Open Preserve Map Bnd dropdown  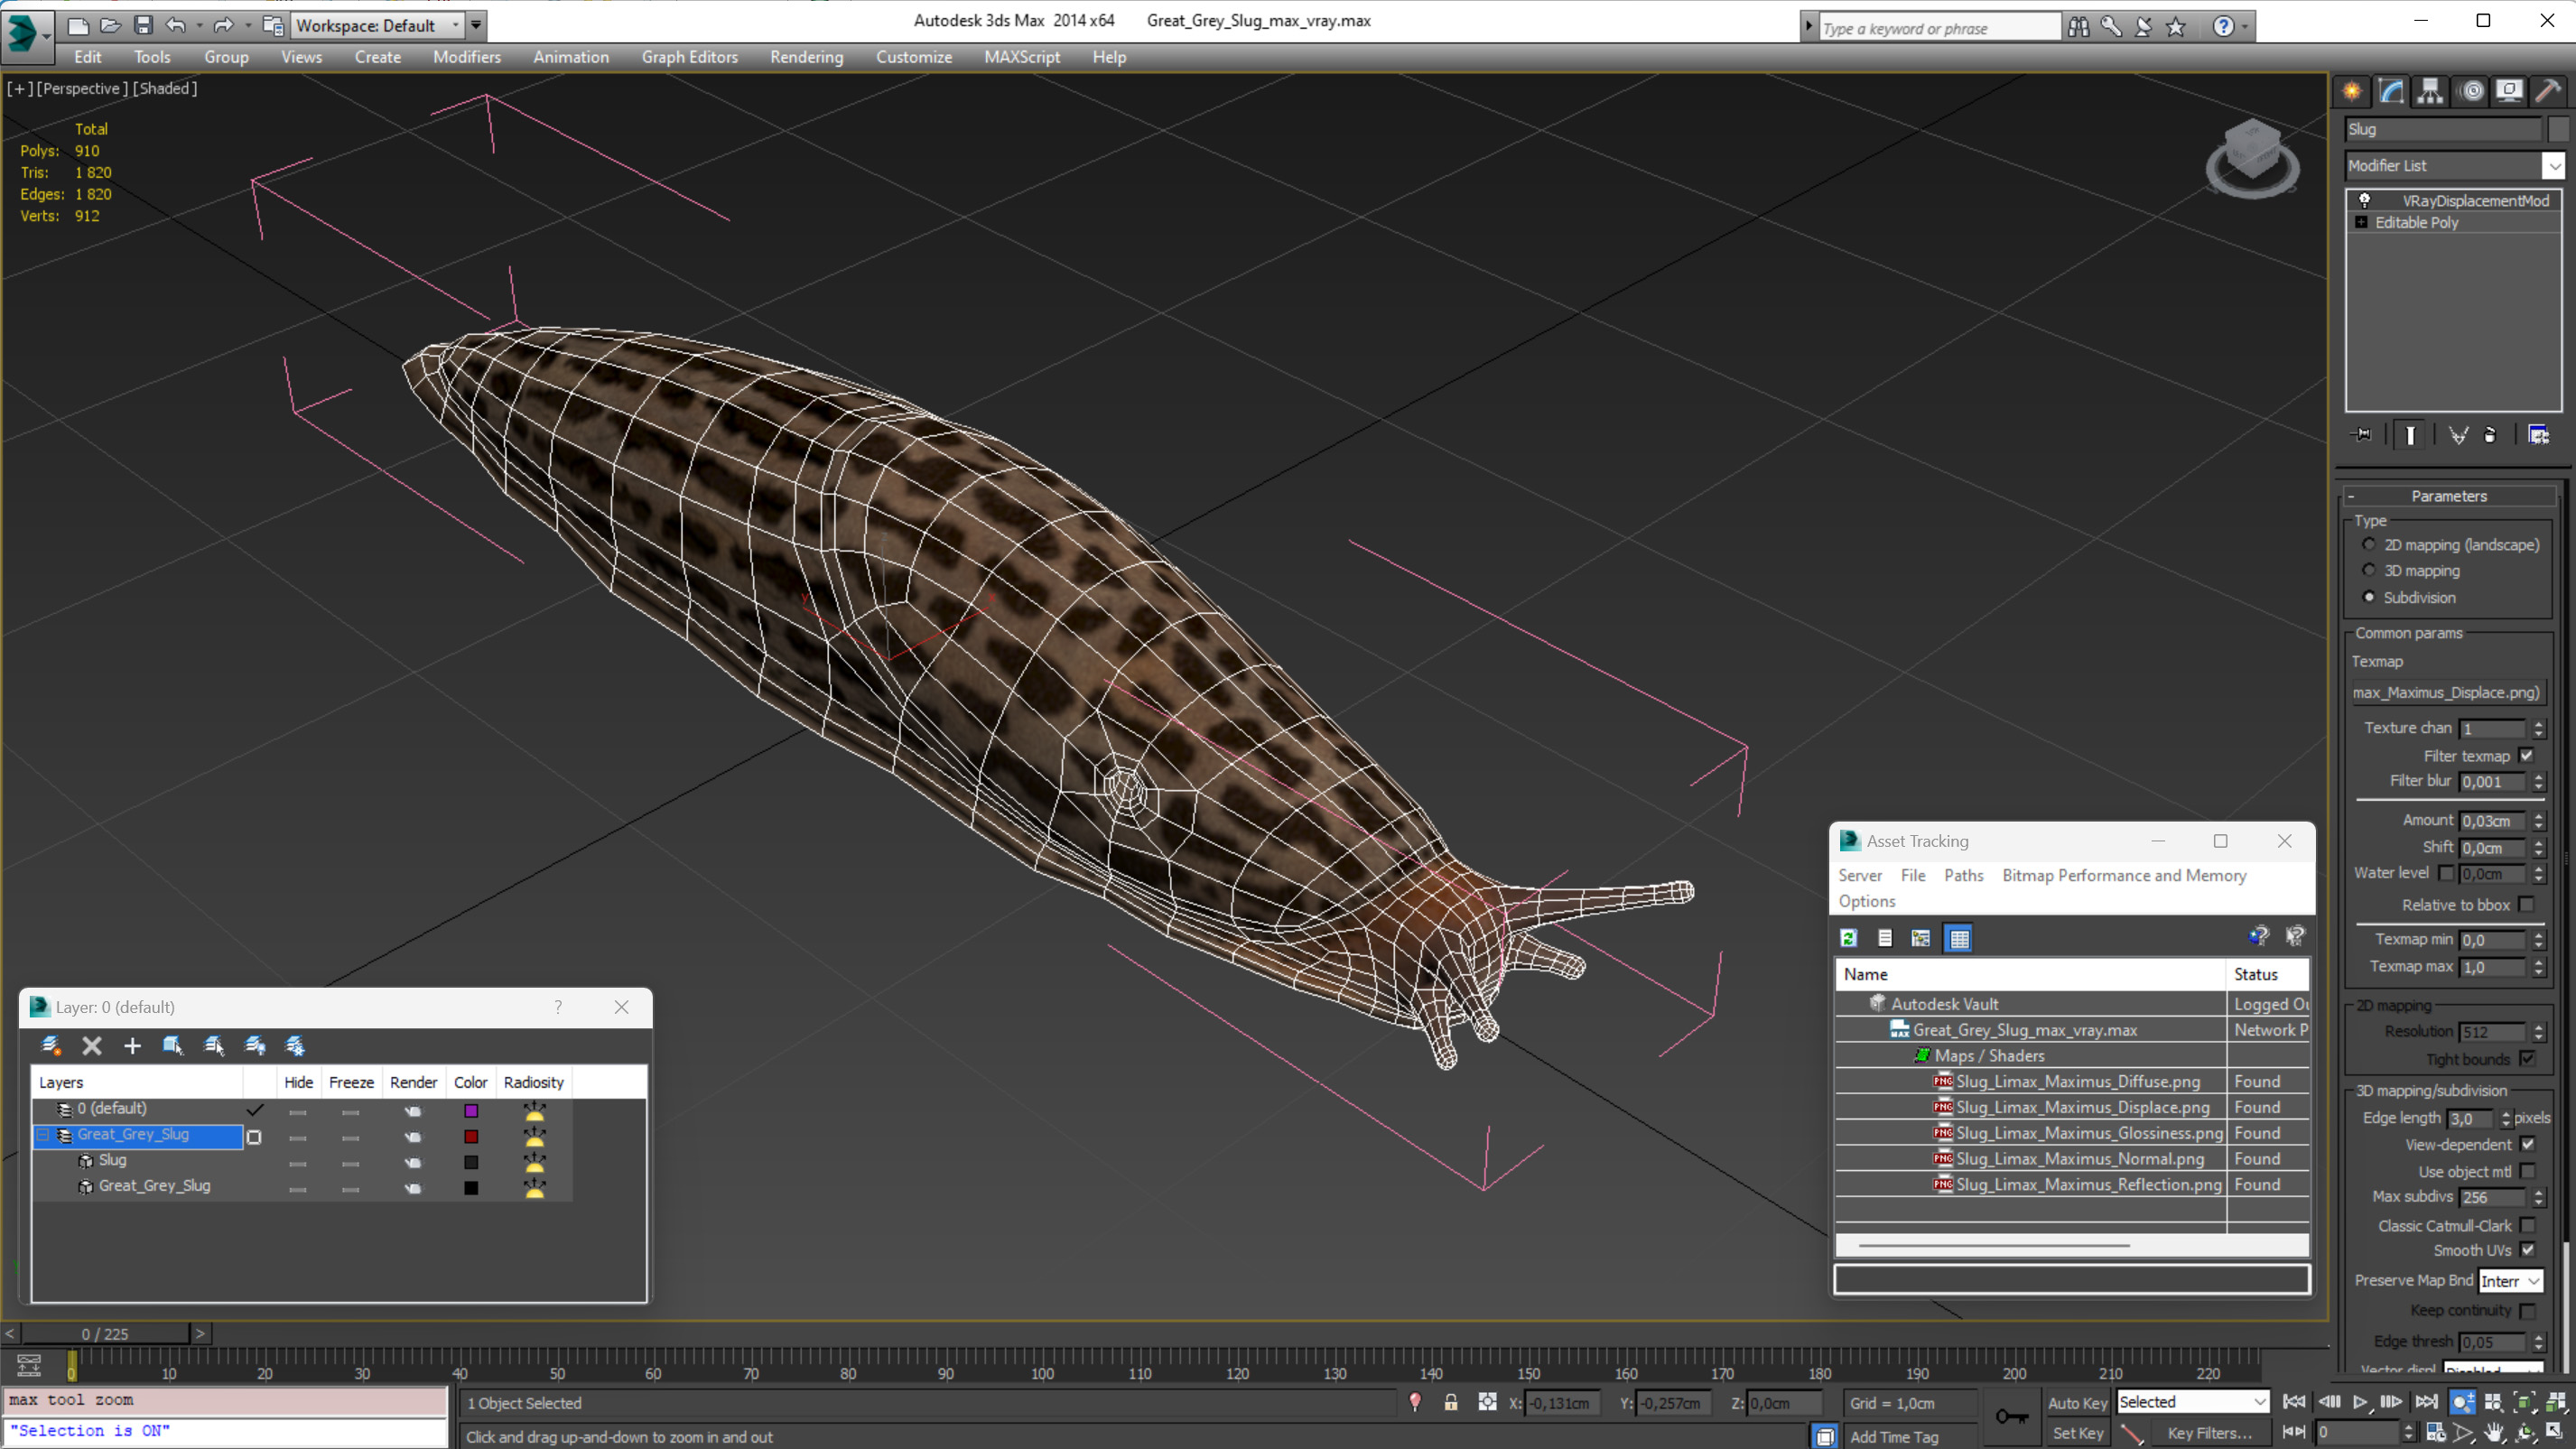(x=2510, y=1281)
